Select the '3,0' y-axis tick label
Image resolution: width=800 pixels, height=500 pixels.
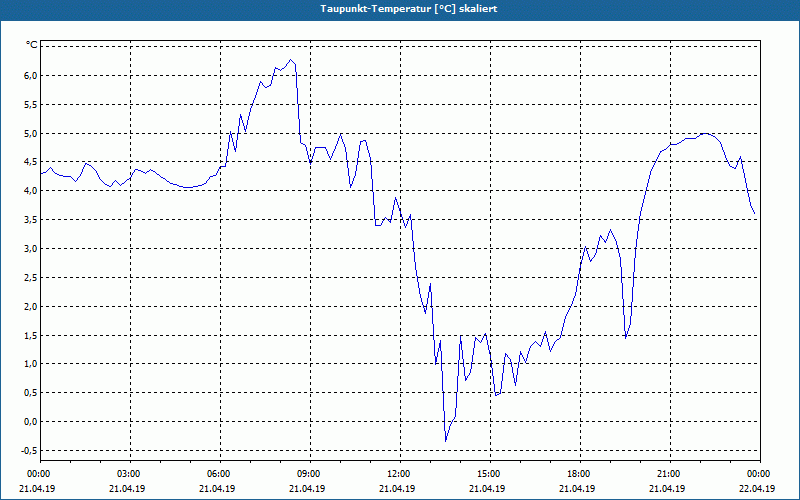[x=31, y=248]
